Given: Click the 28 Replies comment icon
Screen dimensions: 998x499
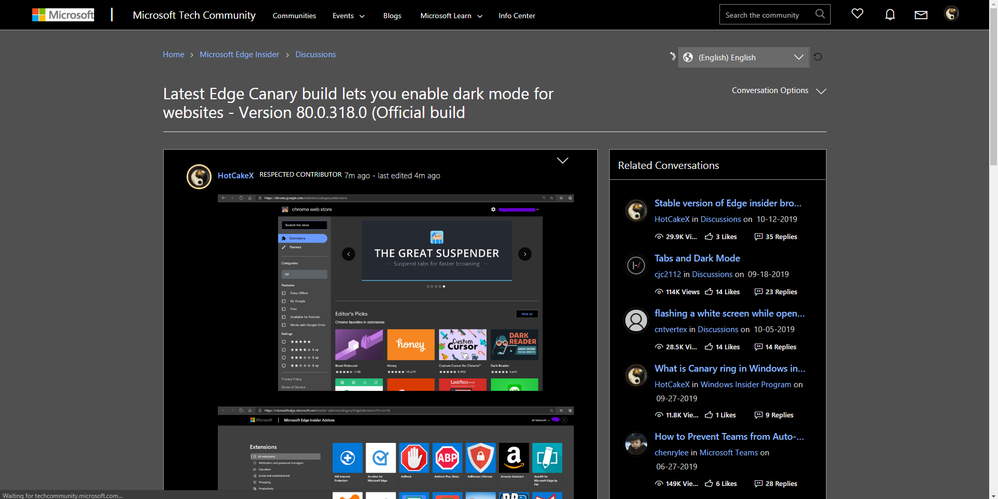Looking at the screenshot, I should tap(758, 483).
